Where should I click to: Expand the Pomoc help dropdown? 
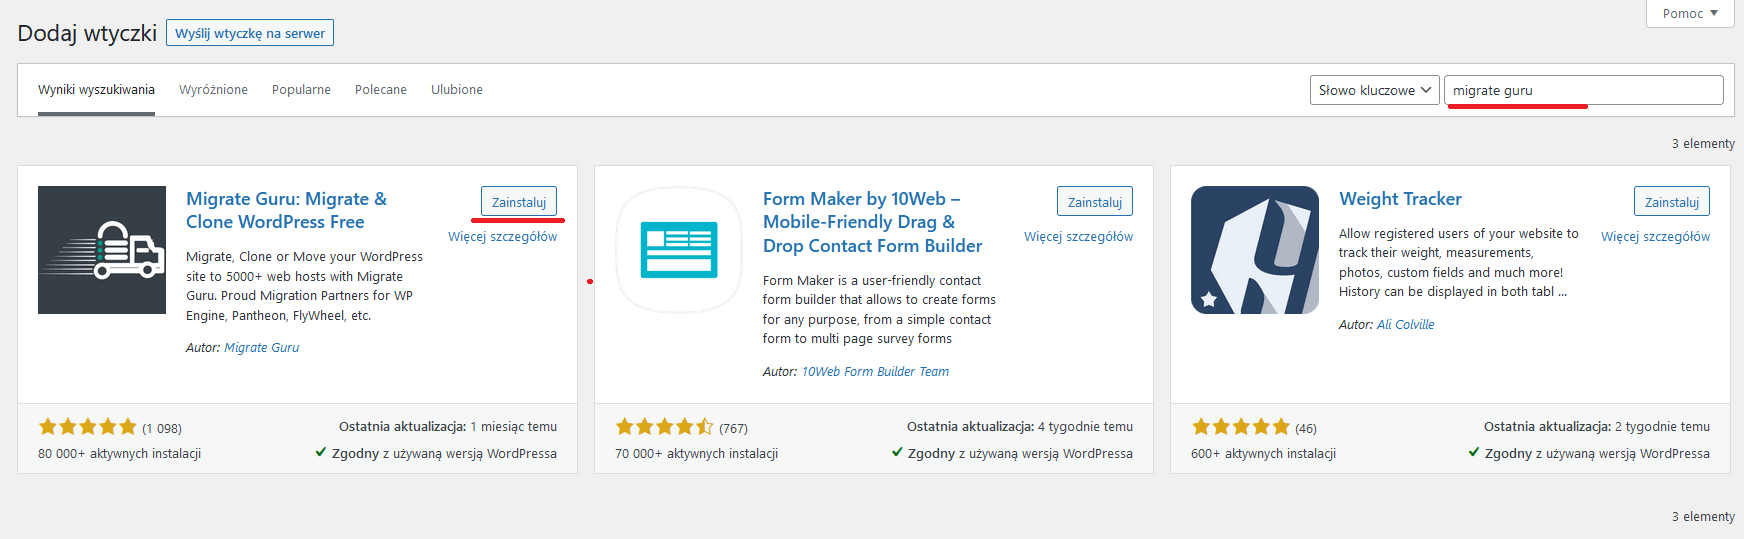[1690, 13]
